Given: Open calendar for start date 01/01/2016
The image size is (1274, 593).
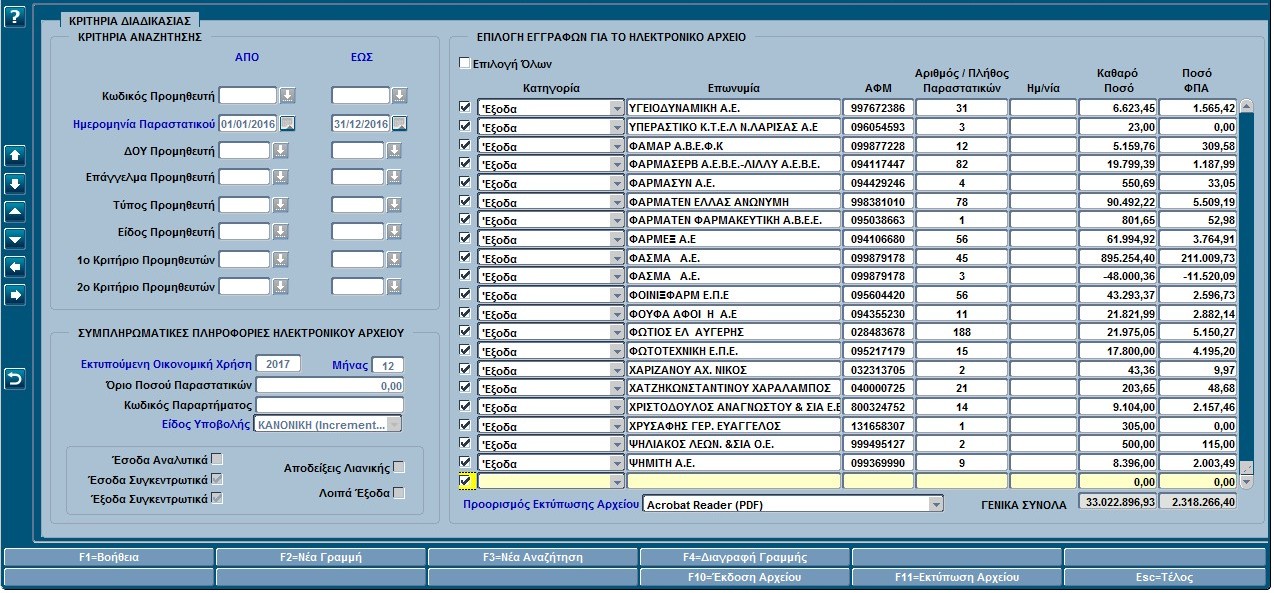Looking at the screenshot, I should [288, 124].
